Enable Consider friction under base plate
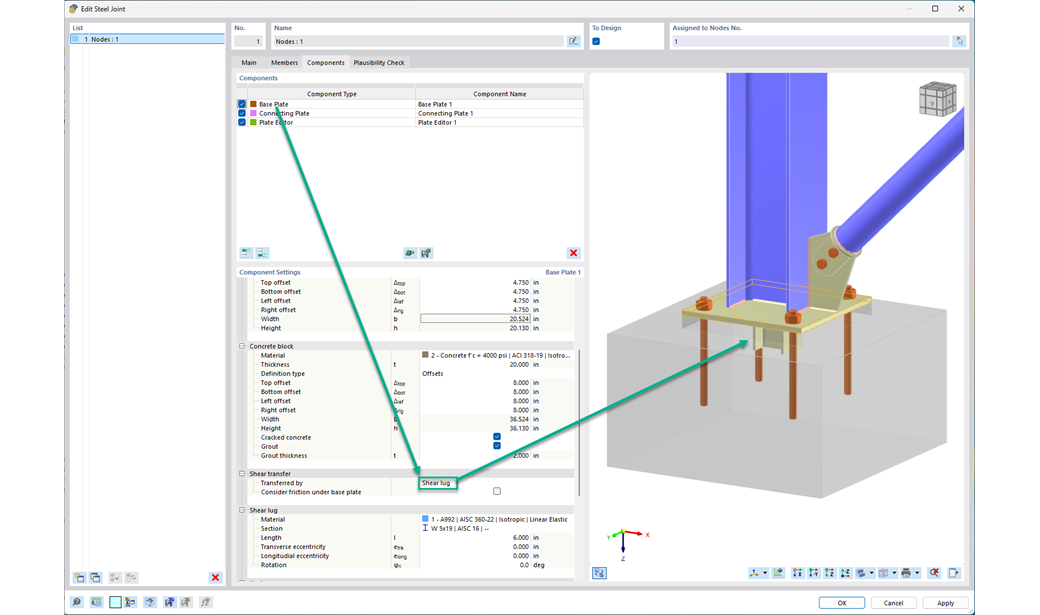The width and height of the screenshot is (1040, 615). point(497,492)
